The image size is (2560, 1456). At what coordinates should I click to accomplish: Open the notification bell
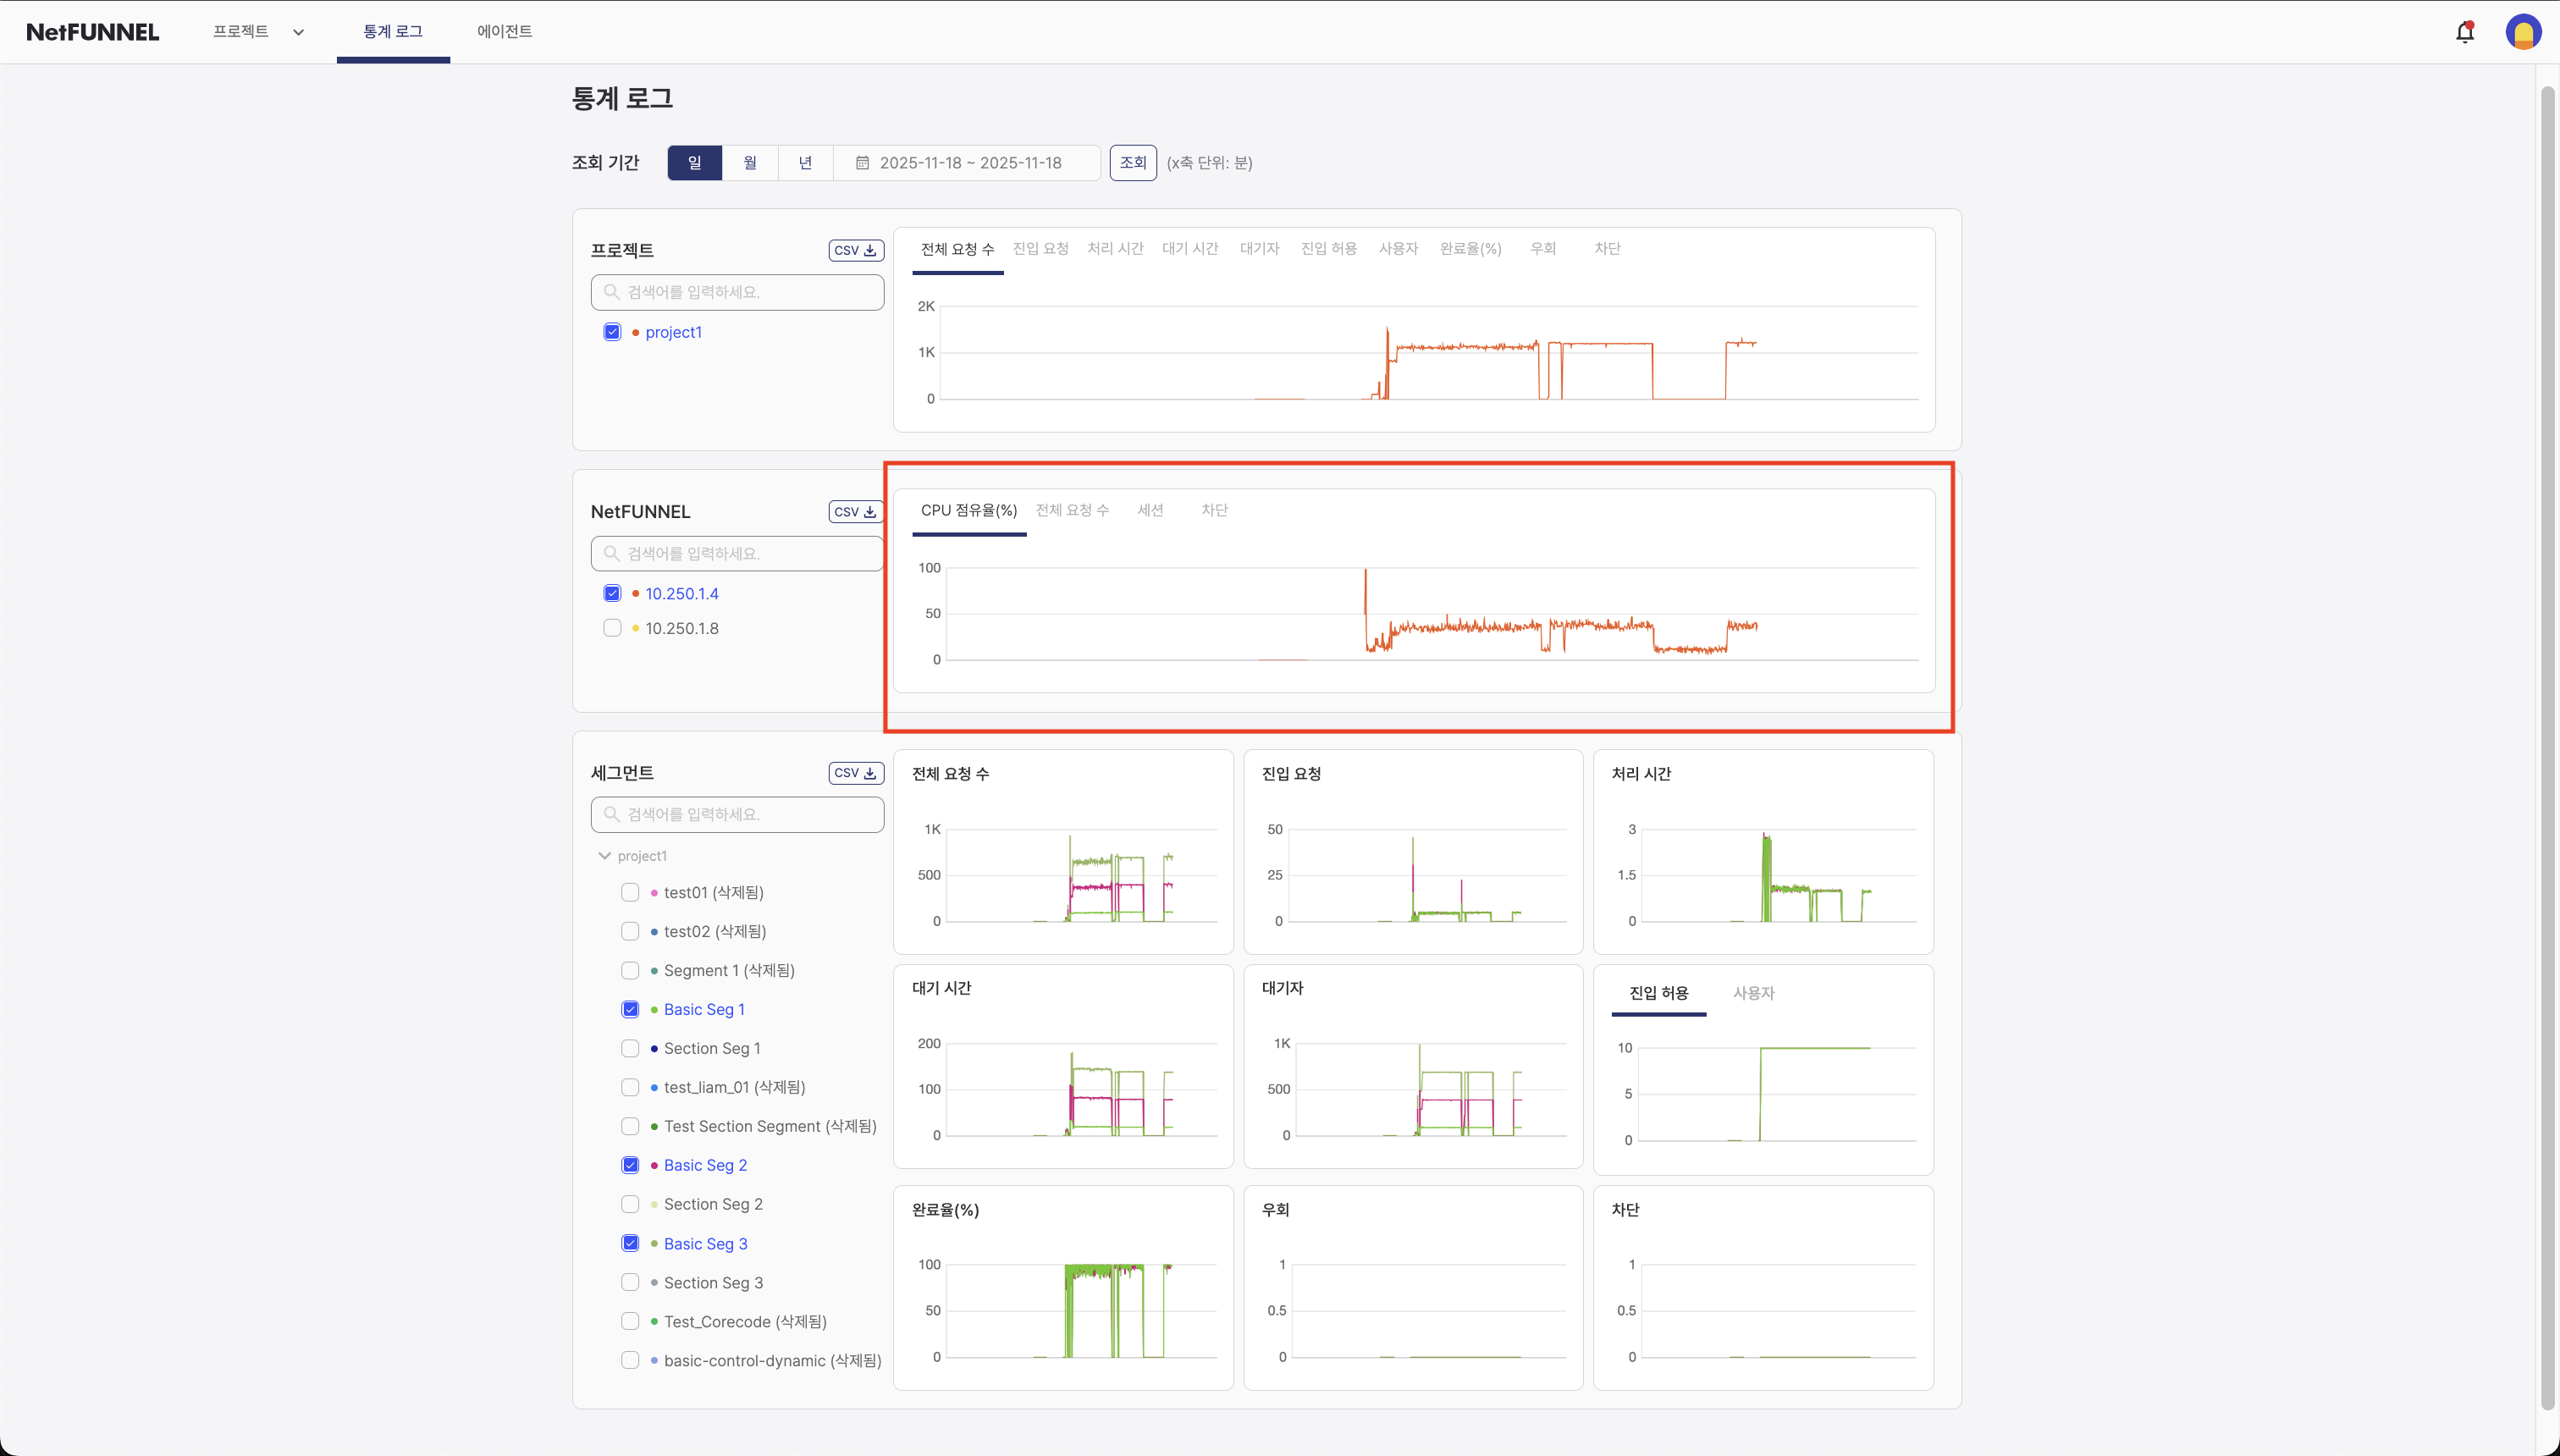tap(2464, 31)
